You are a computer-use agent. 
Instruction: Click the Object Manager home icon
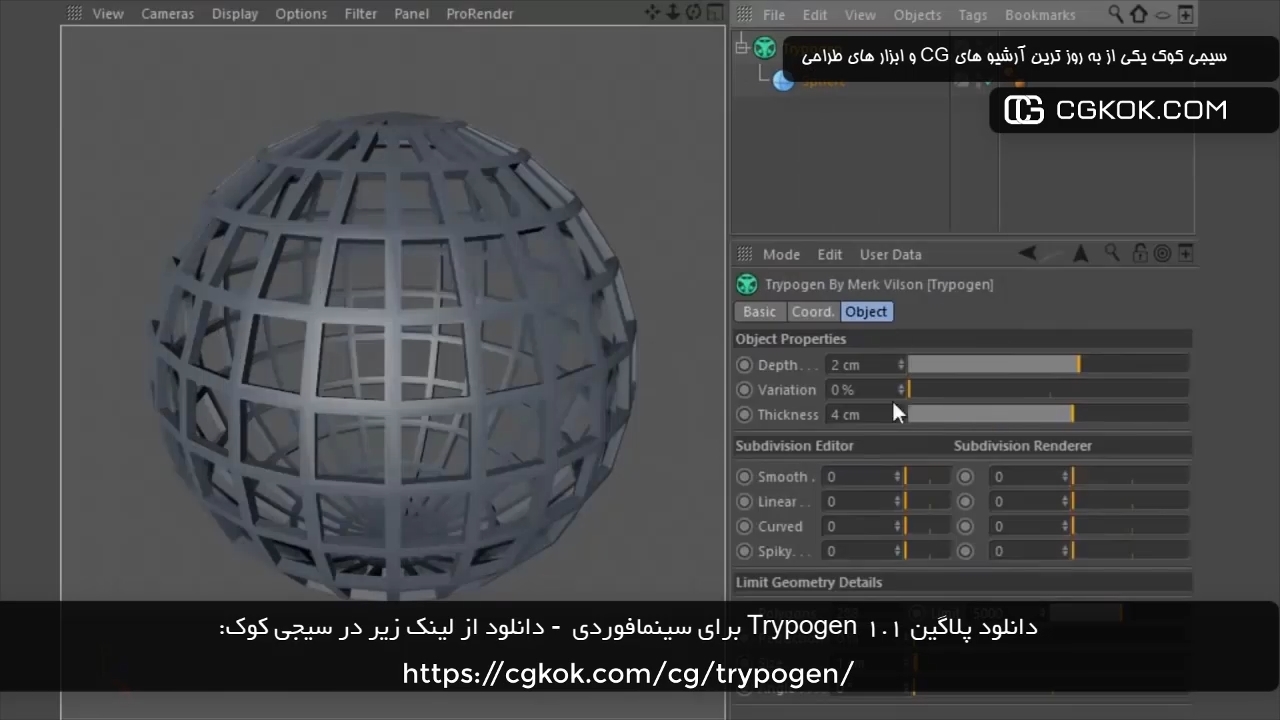click(x=1139, y=15)
